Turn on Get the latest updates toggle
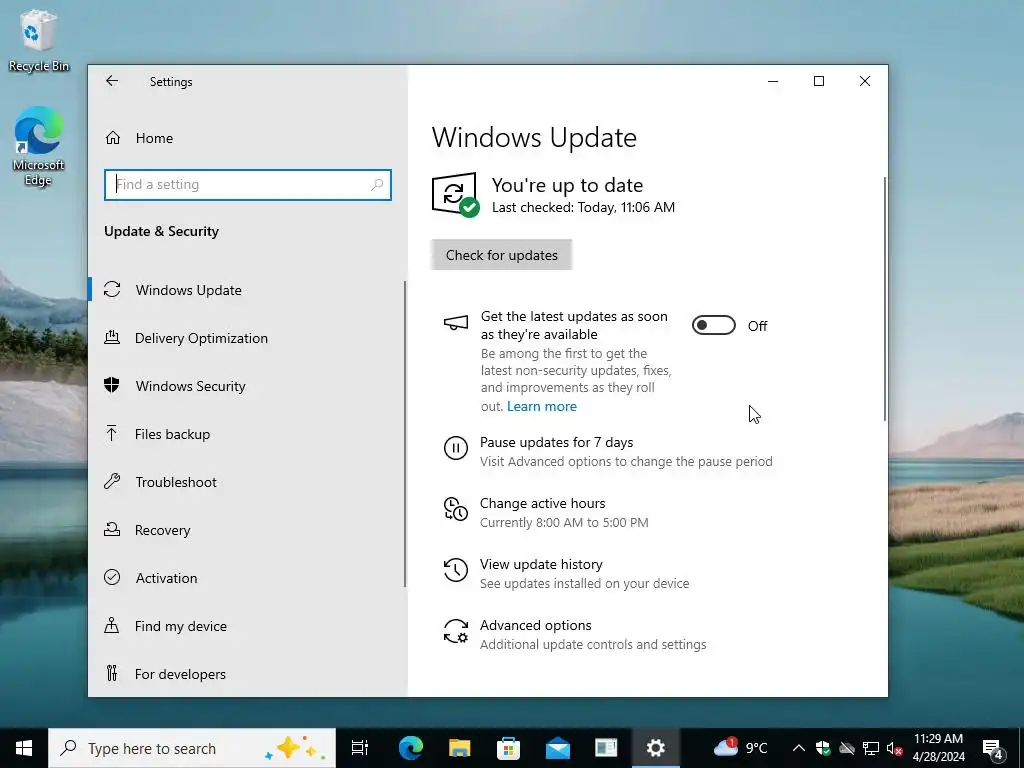This screenshot has width=1024, height=768. click(x=714, y=325)
